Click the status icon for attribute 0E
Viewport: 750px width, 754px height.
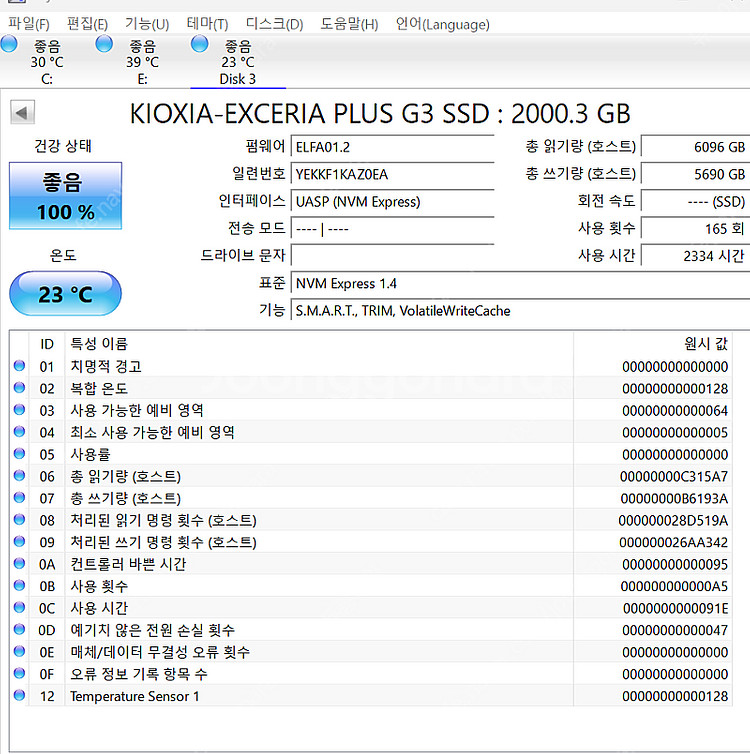tap(19, 651)
